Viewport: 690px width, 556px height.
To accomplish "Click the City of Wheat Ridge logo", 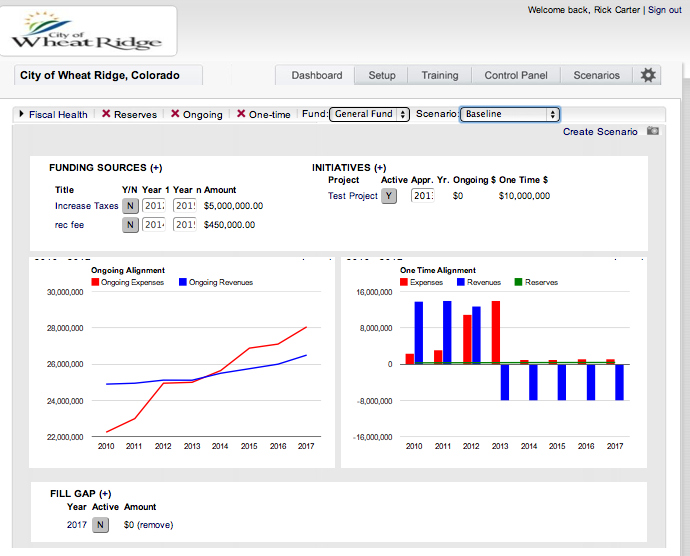I will pyautogui.click(x=88, y=31).
